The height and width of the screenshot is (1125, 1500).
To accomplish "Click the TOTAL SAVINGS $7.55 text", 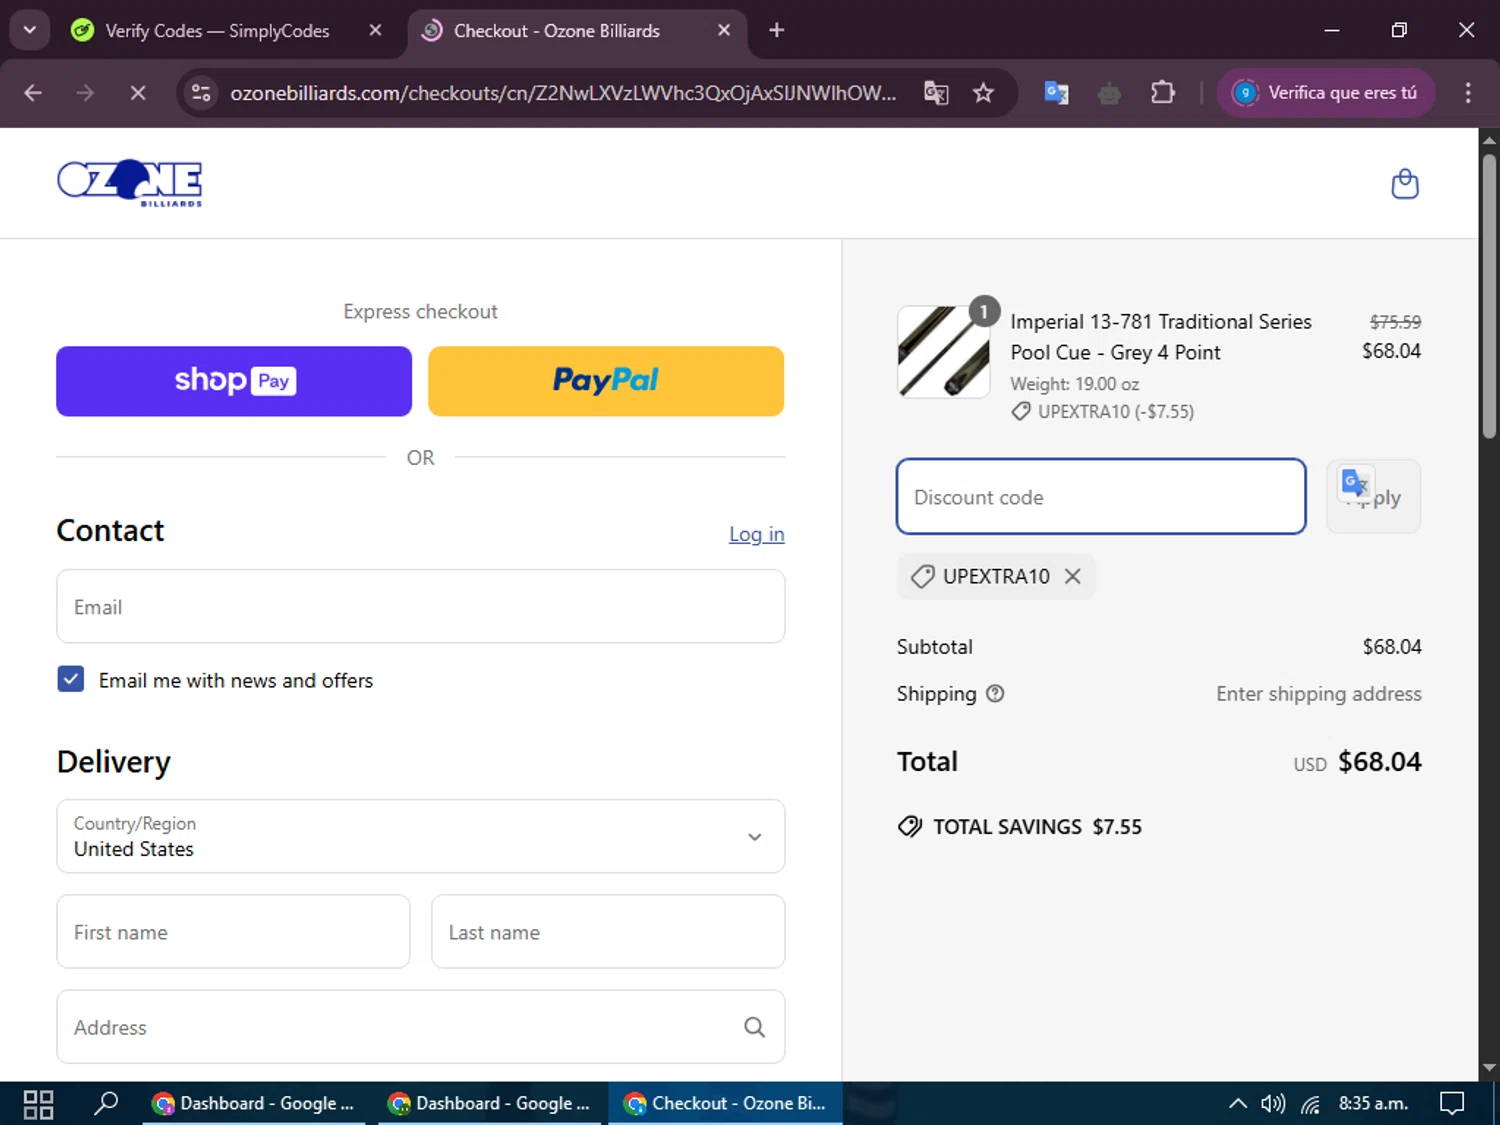I will tap(1037, 827).
